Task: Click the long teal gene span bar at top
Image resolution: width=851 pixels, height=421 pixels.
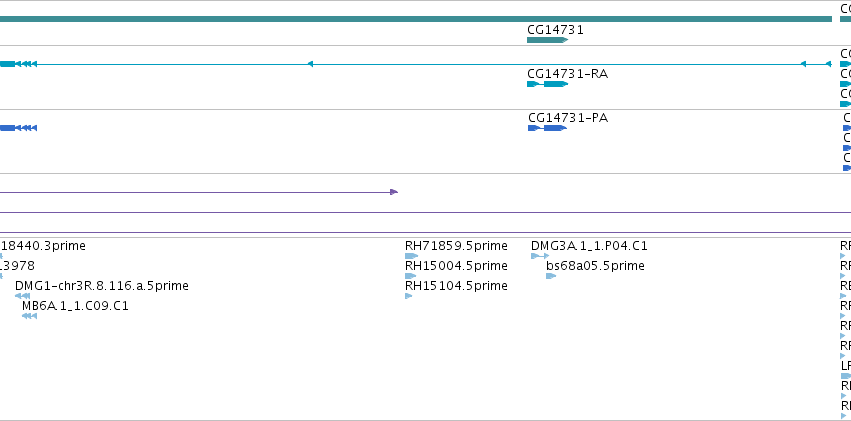Action: [x=416, y=19]
